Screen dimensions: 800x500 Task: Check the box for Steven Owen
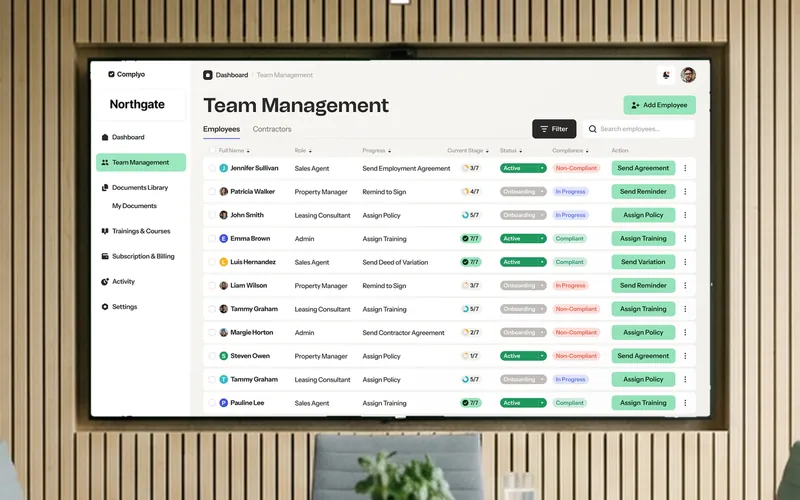pos(212,356)
